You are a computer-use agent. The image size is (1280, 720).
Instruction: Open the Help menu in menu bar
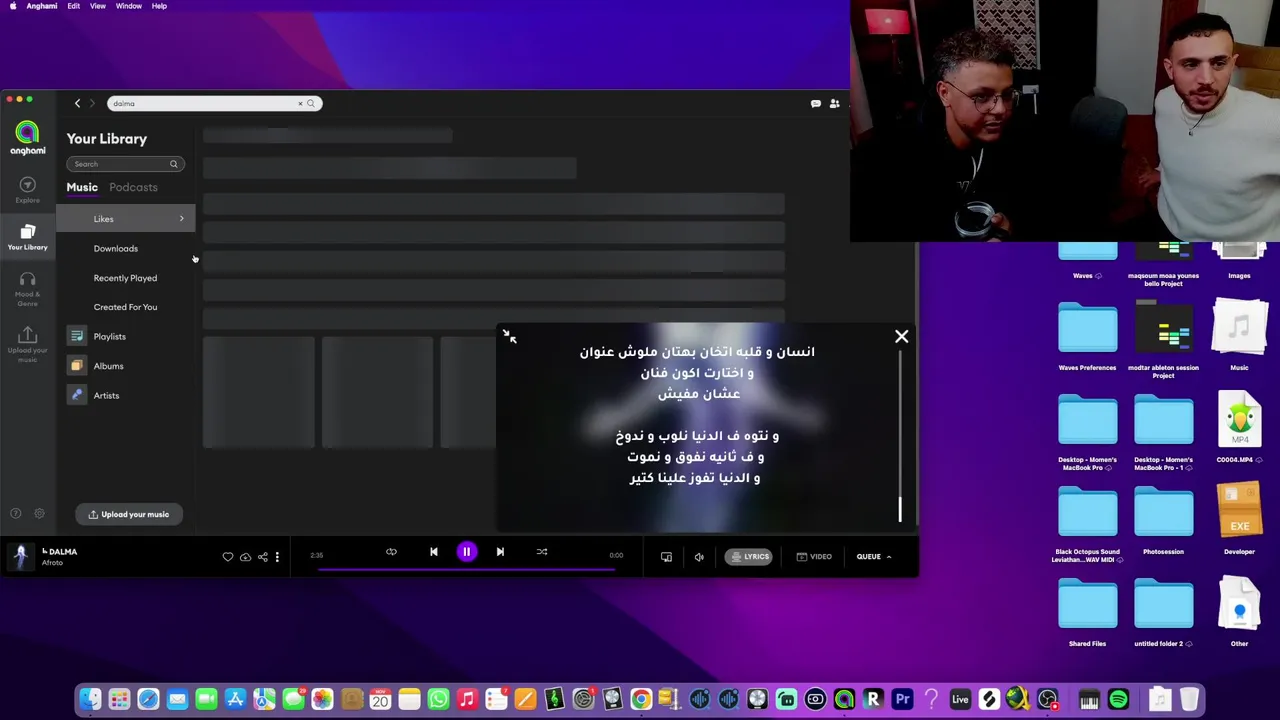tap(159, 6)
